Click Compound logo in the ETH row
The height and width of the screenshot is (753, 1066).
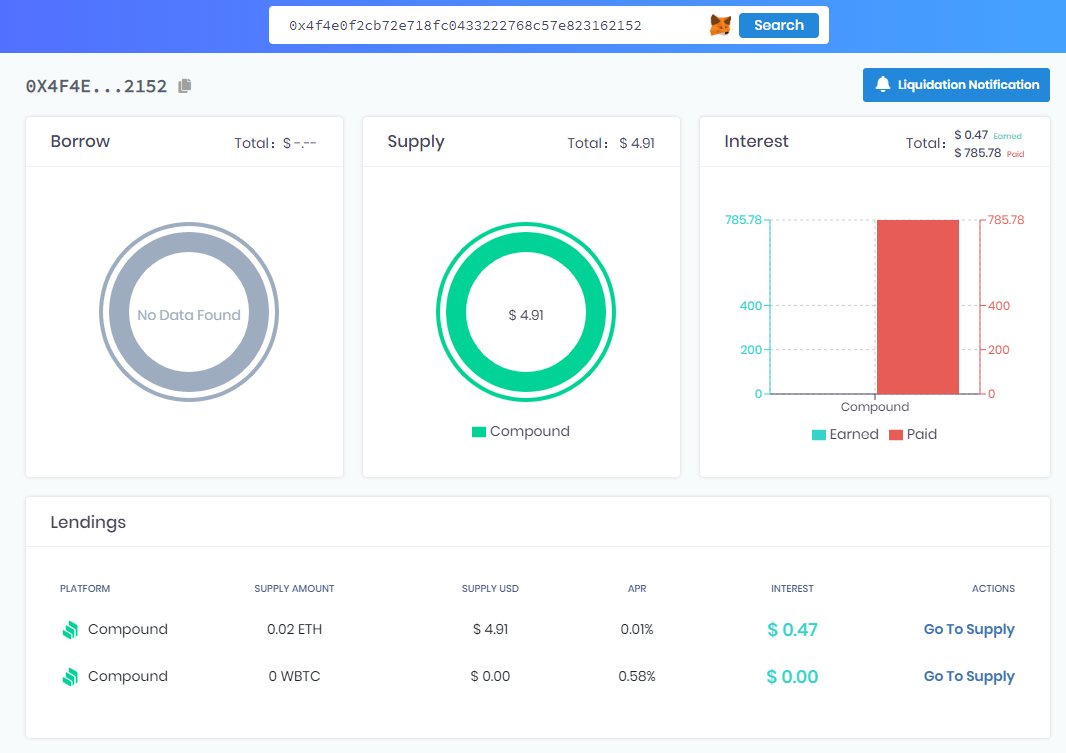[x=70, y=630]
